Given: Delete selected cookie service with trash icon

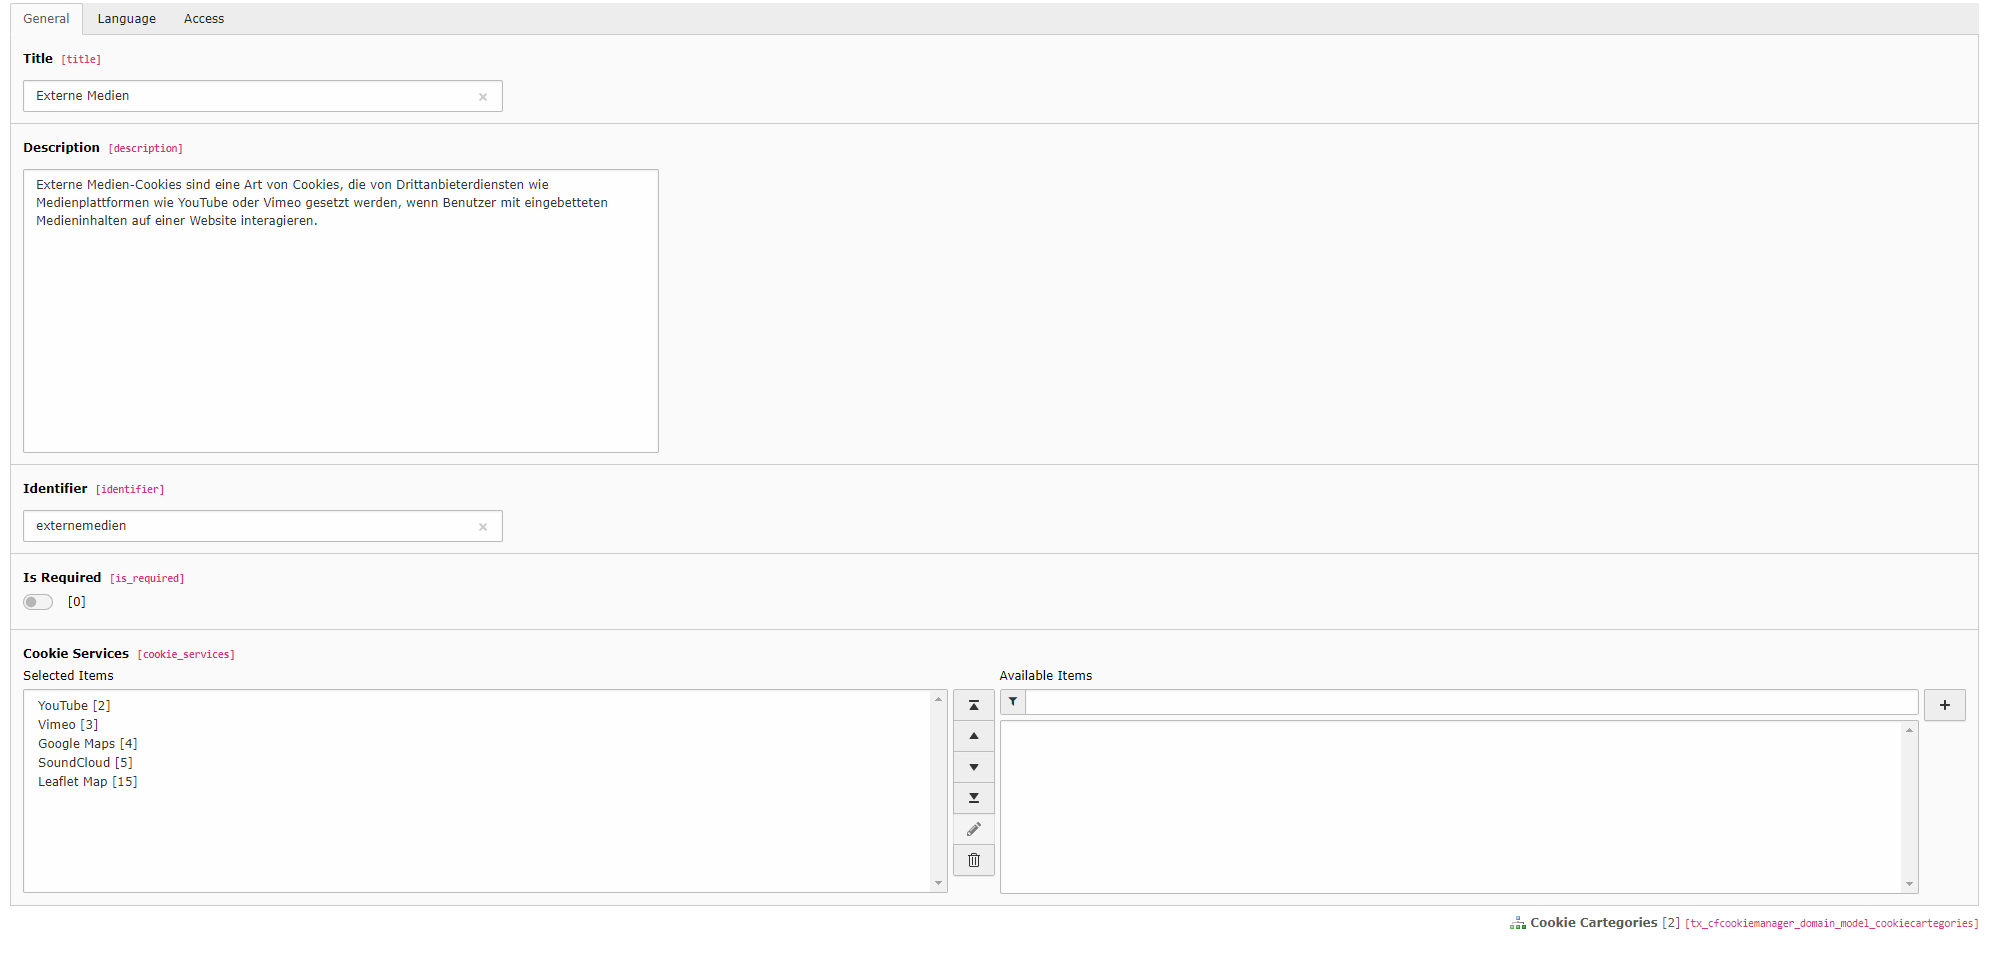Looking at the screenshot, I should [x=973, y=860].
